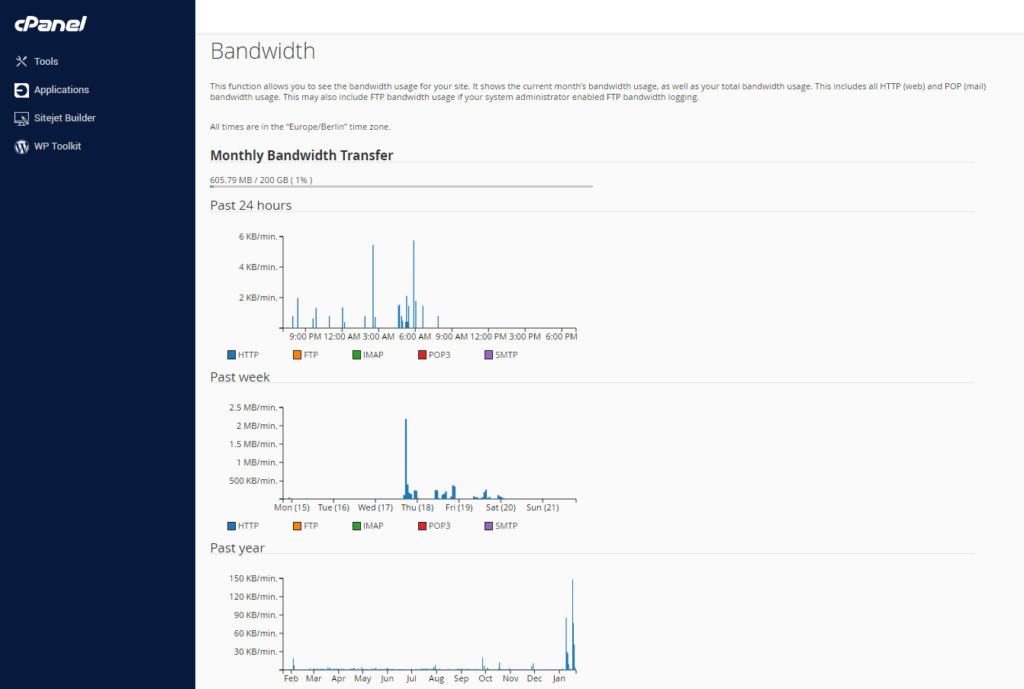This screenshot has width=1024, height=689.
Task: Click the Sun (21) axis label
Action: click(543, 507)
